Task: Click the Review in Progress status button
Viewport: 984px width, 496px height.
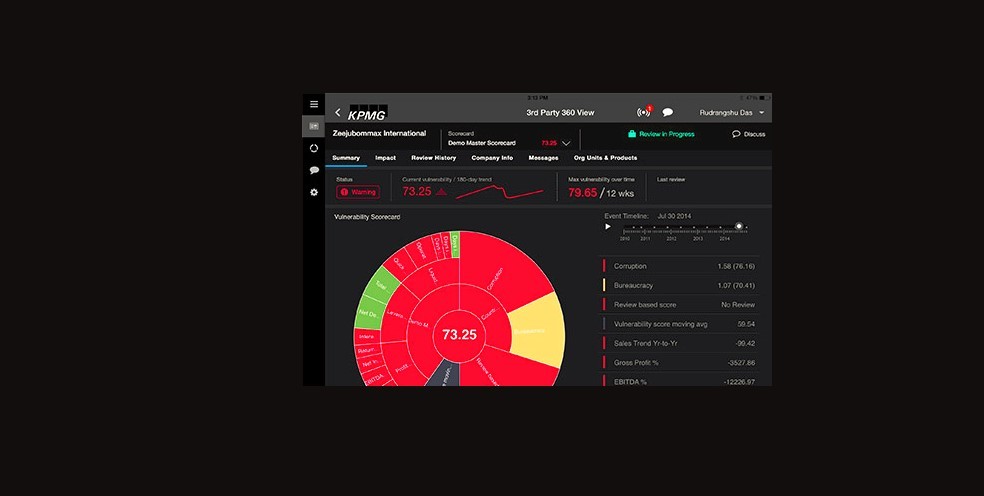Action: 660,134
